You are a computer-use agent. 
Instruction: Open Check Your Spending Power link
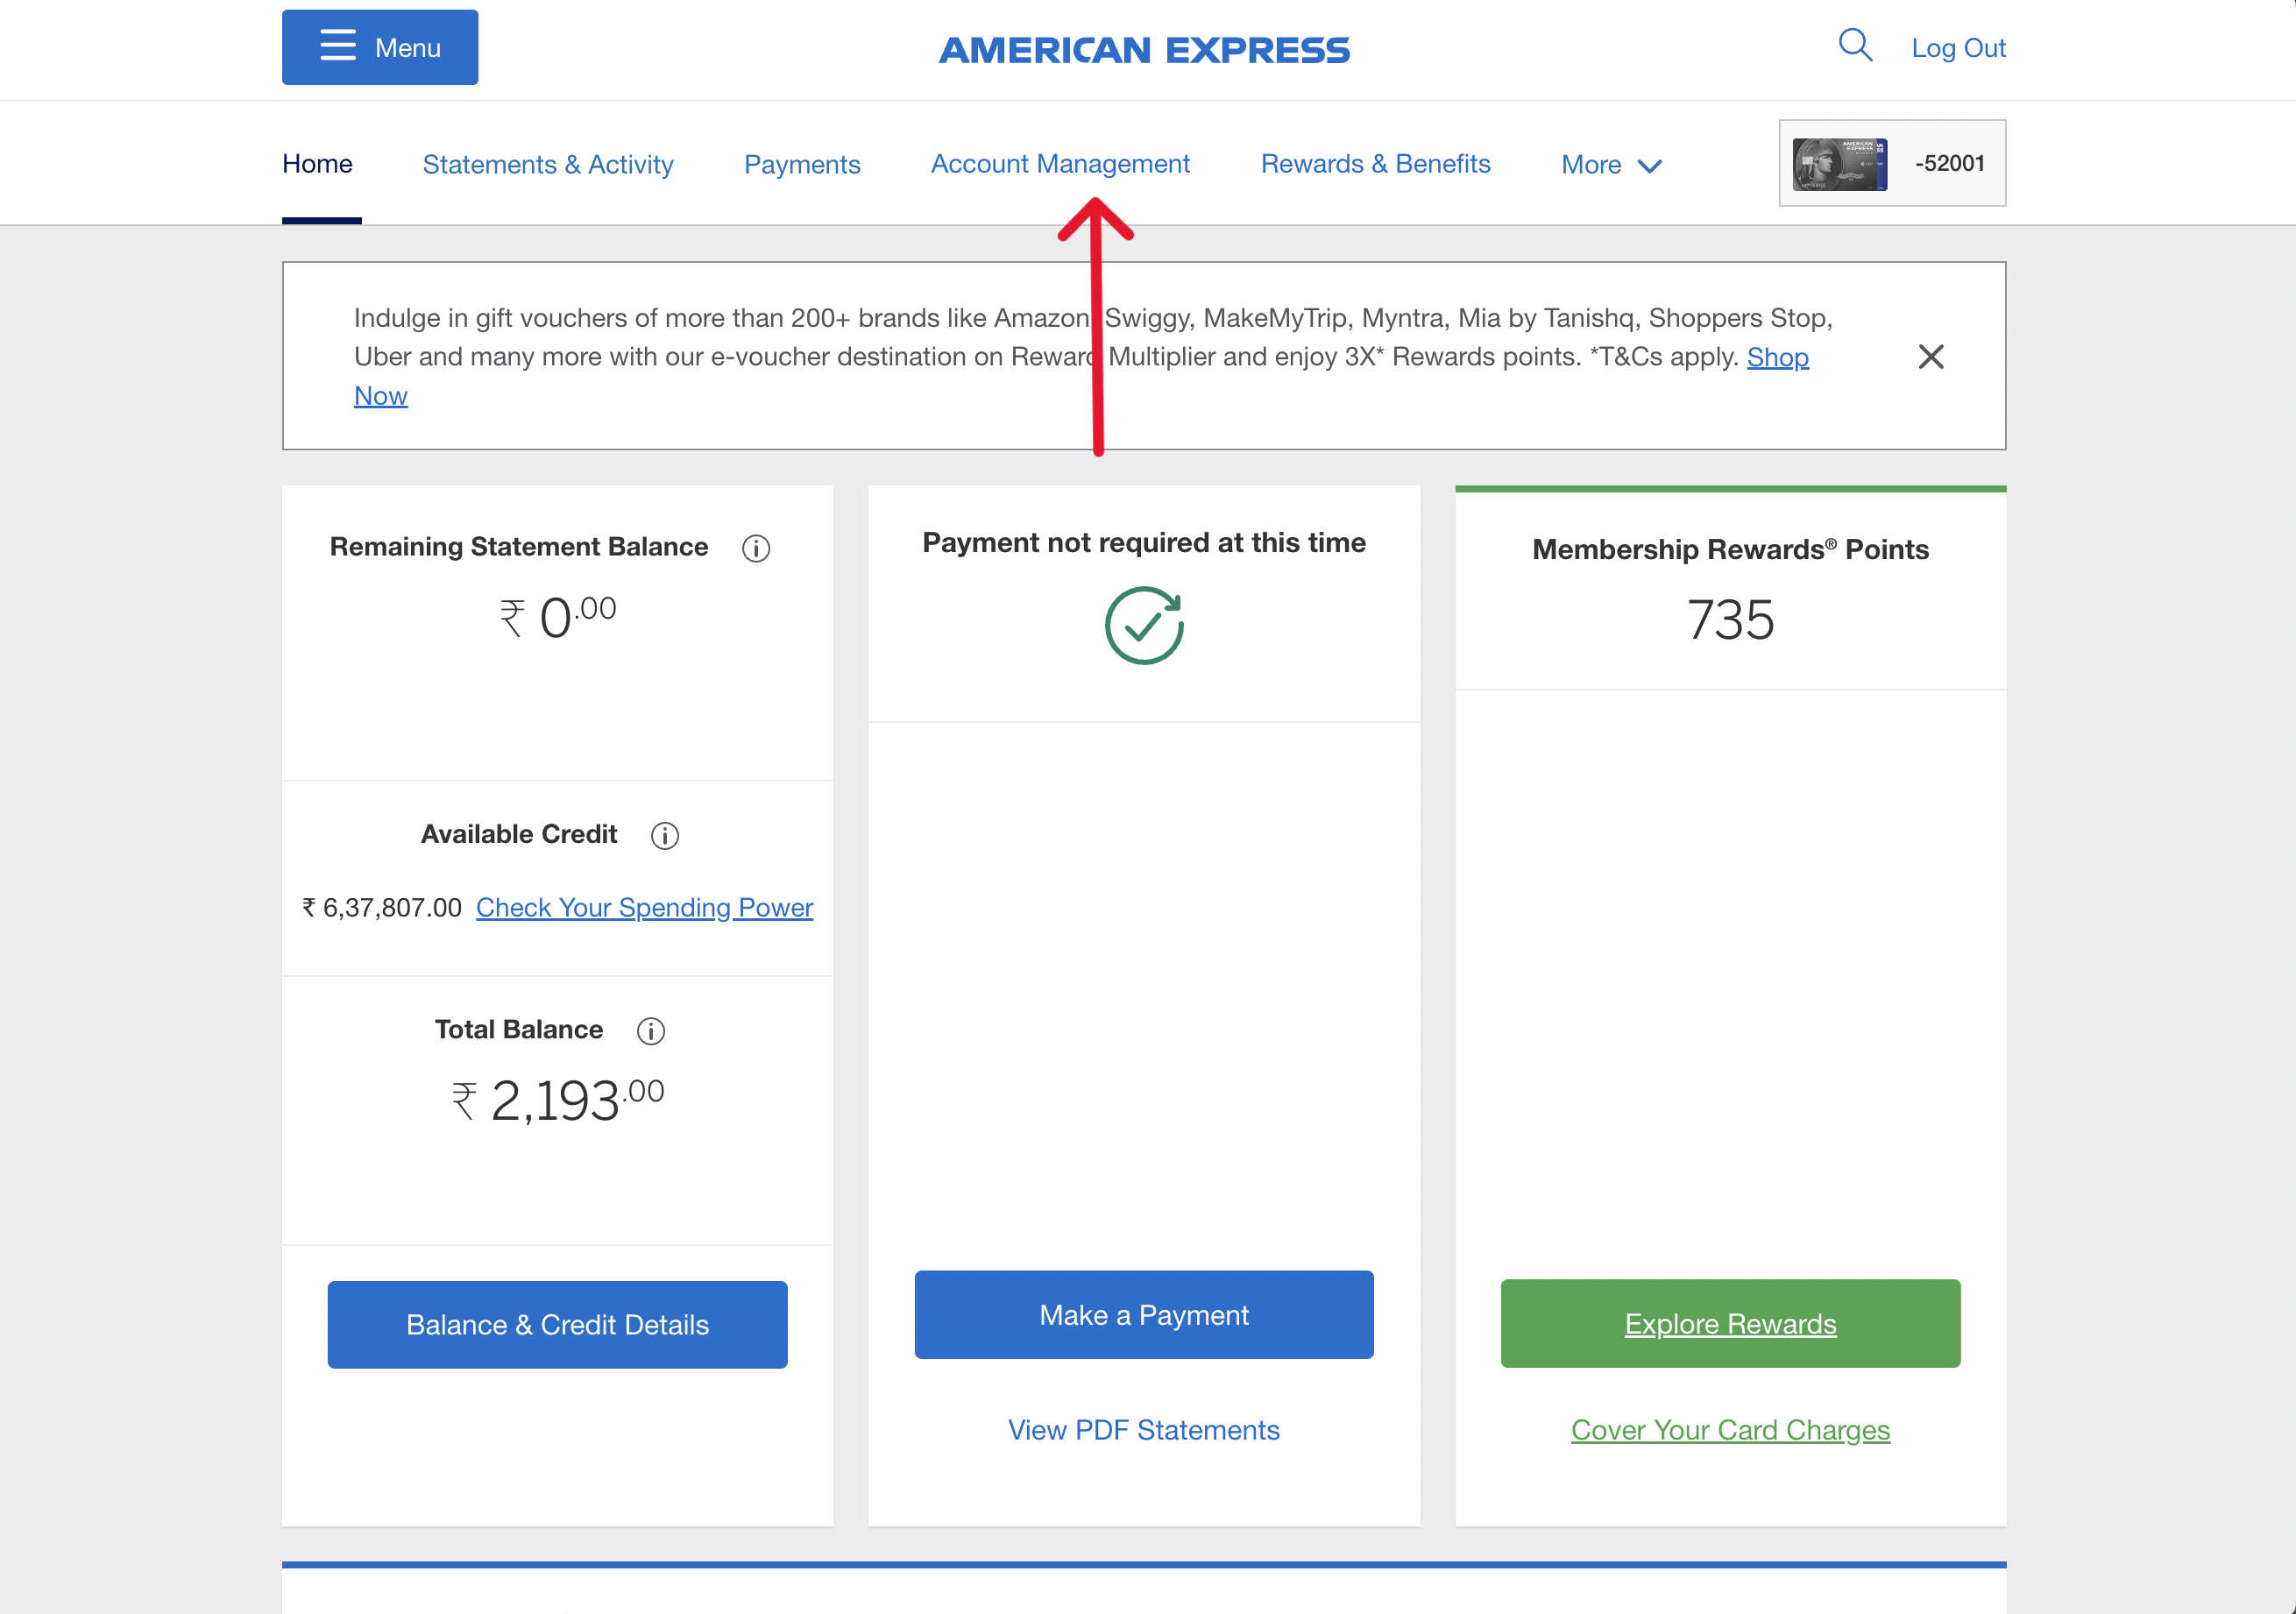644,907
